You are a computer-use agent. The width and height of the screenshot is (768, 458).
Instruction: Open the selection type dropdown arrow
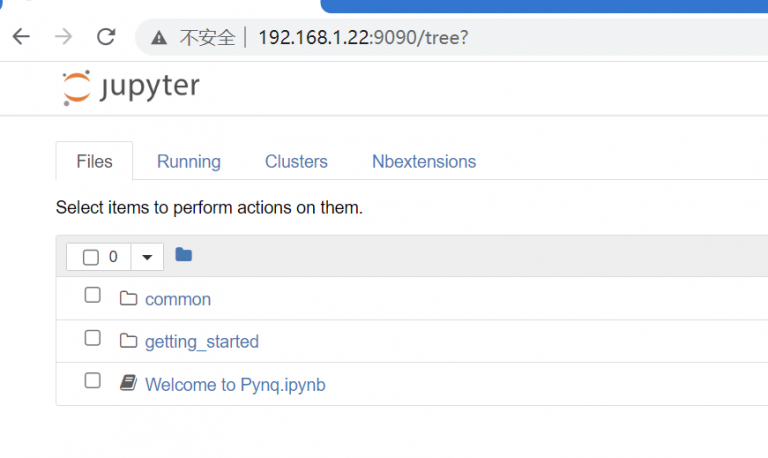pyautogui.click(x=147, y=257)
